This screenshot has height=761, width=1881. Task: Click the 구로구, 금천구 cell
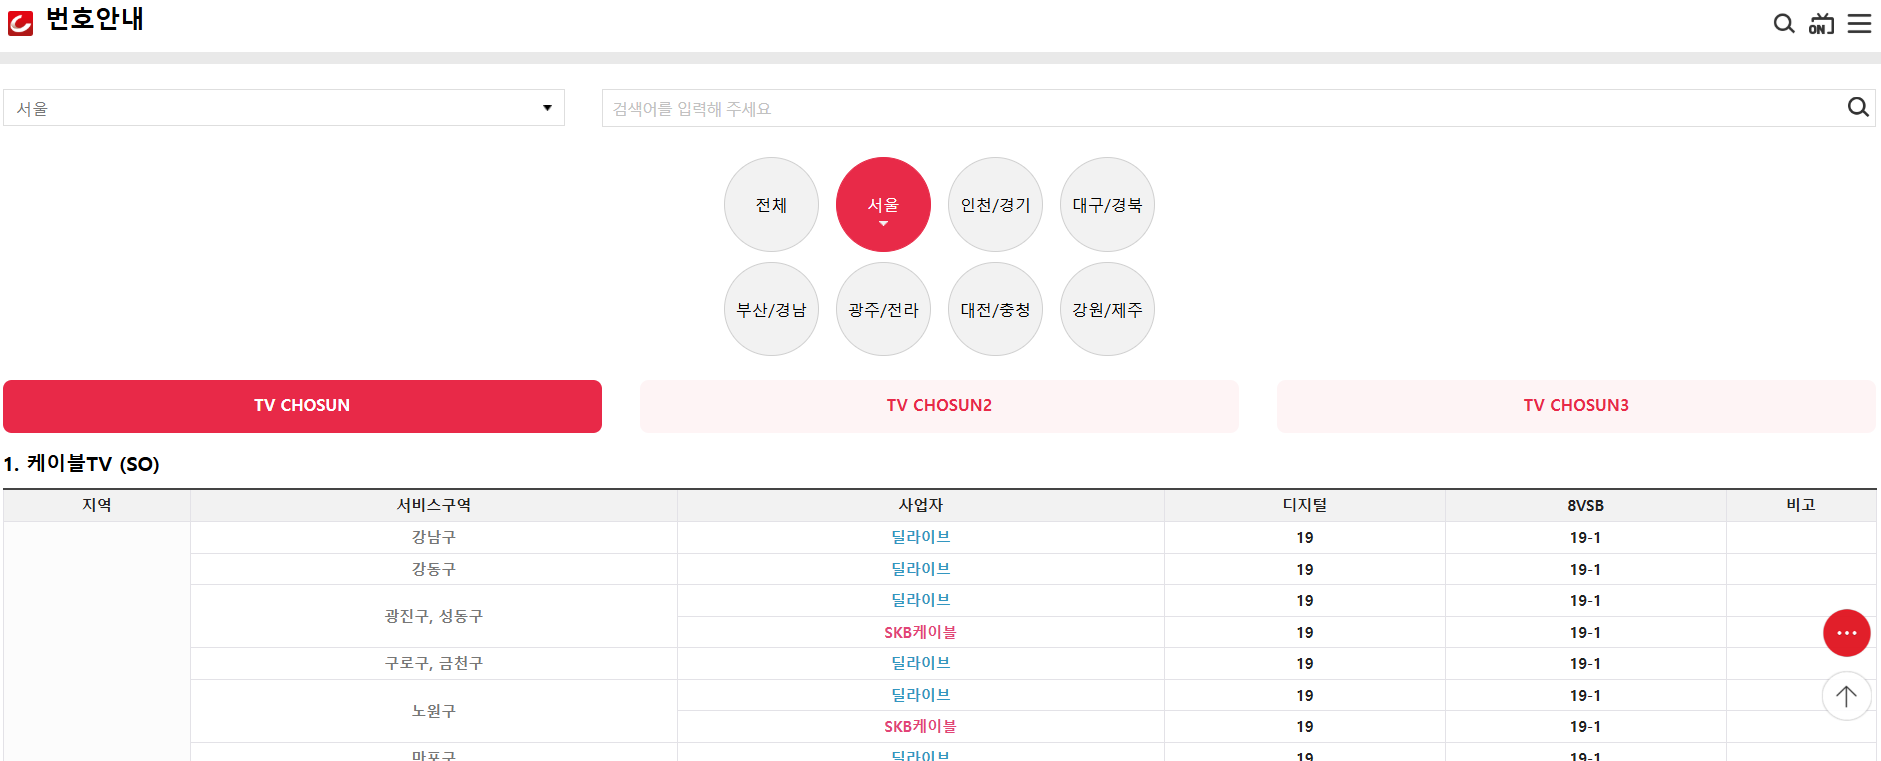click(x=434, y=663)
